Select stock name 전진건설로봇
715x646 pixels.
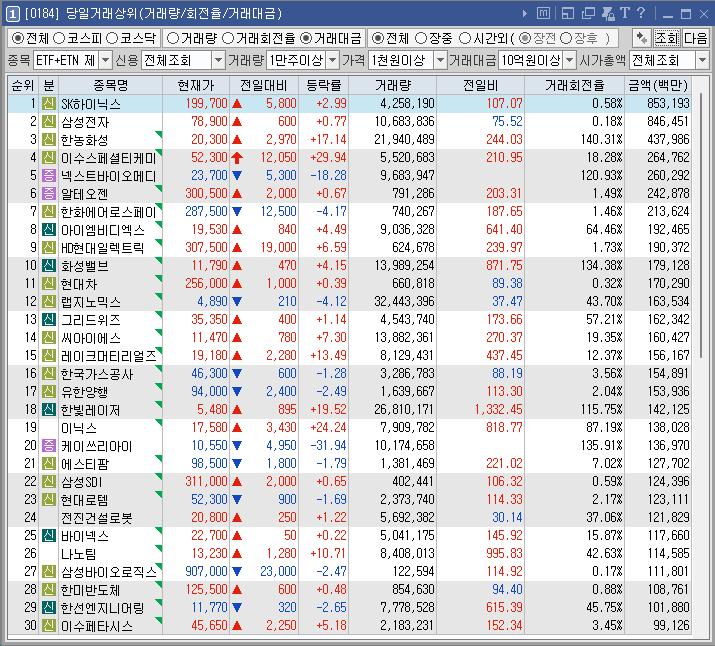click(x=97, y=518)
